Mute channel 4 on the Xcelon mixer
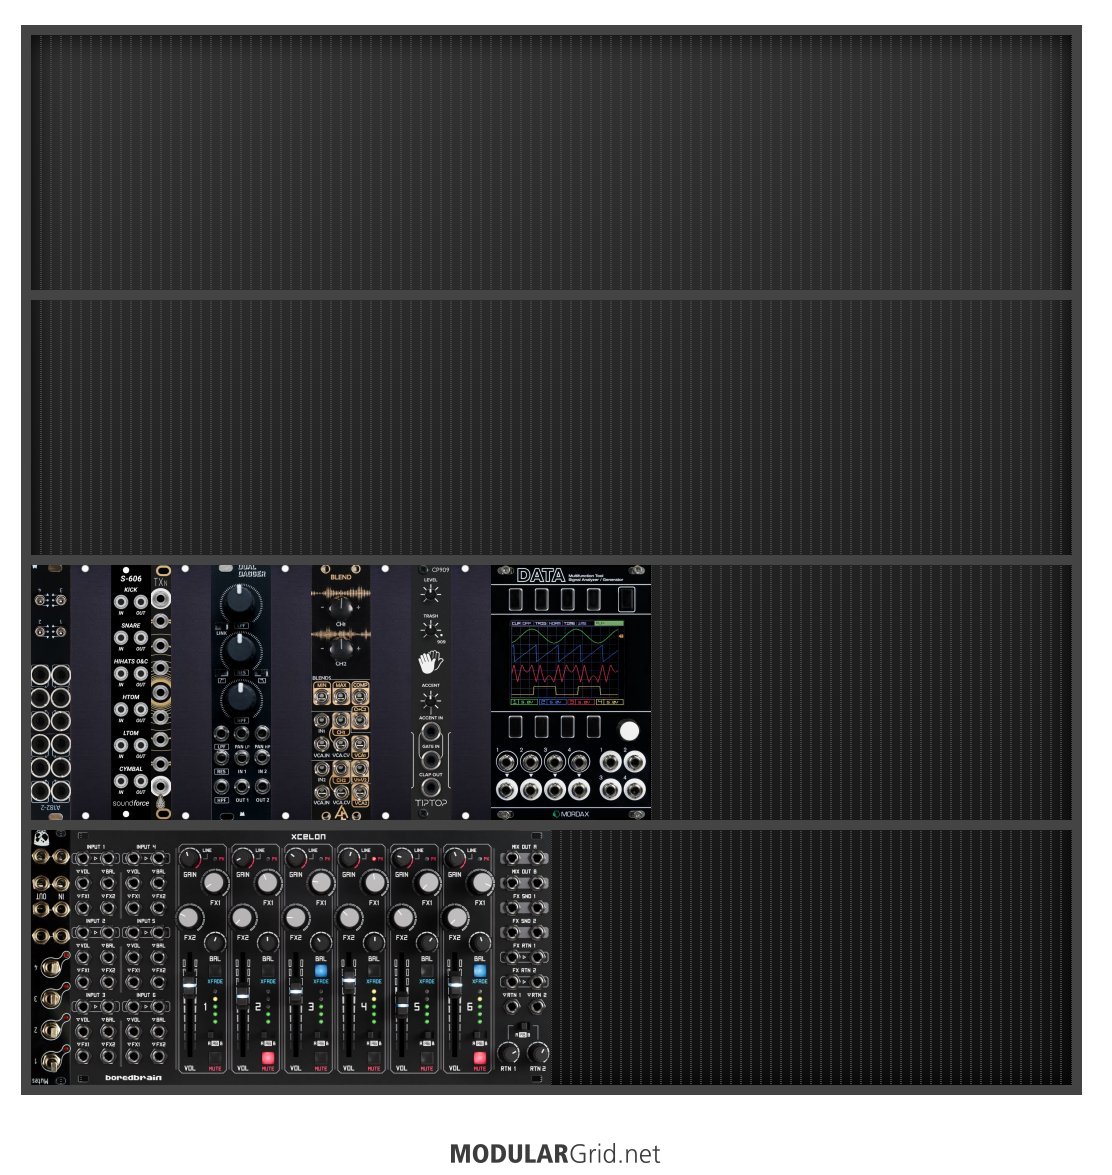This screenshot has width=1112, height=1175. 374,1058
